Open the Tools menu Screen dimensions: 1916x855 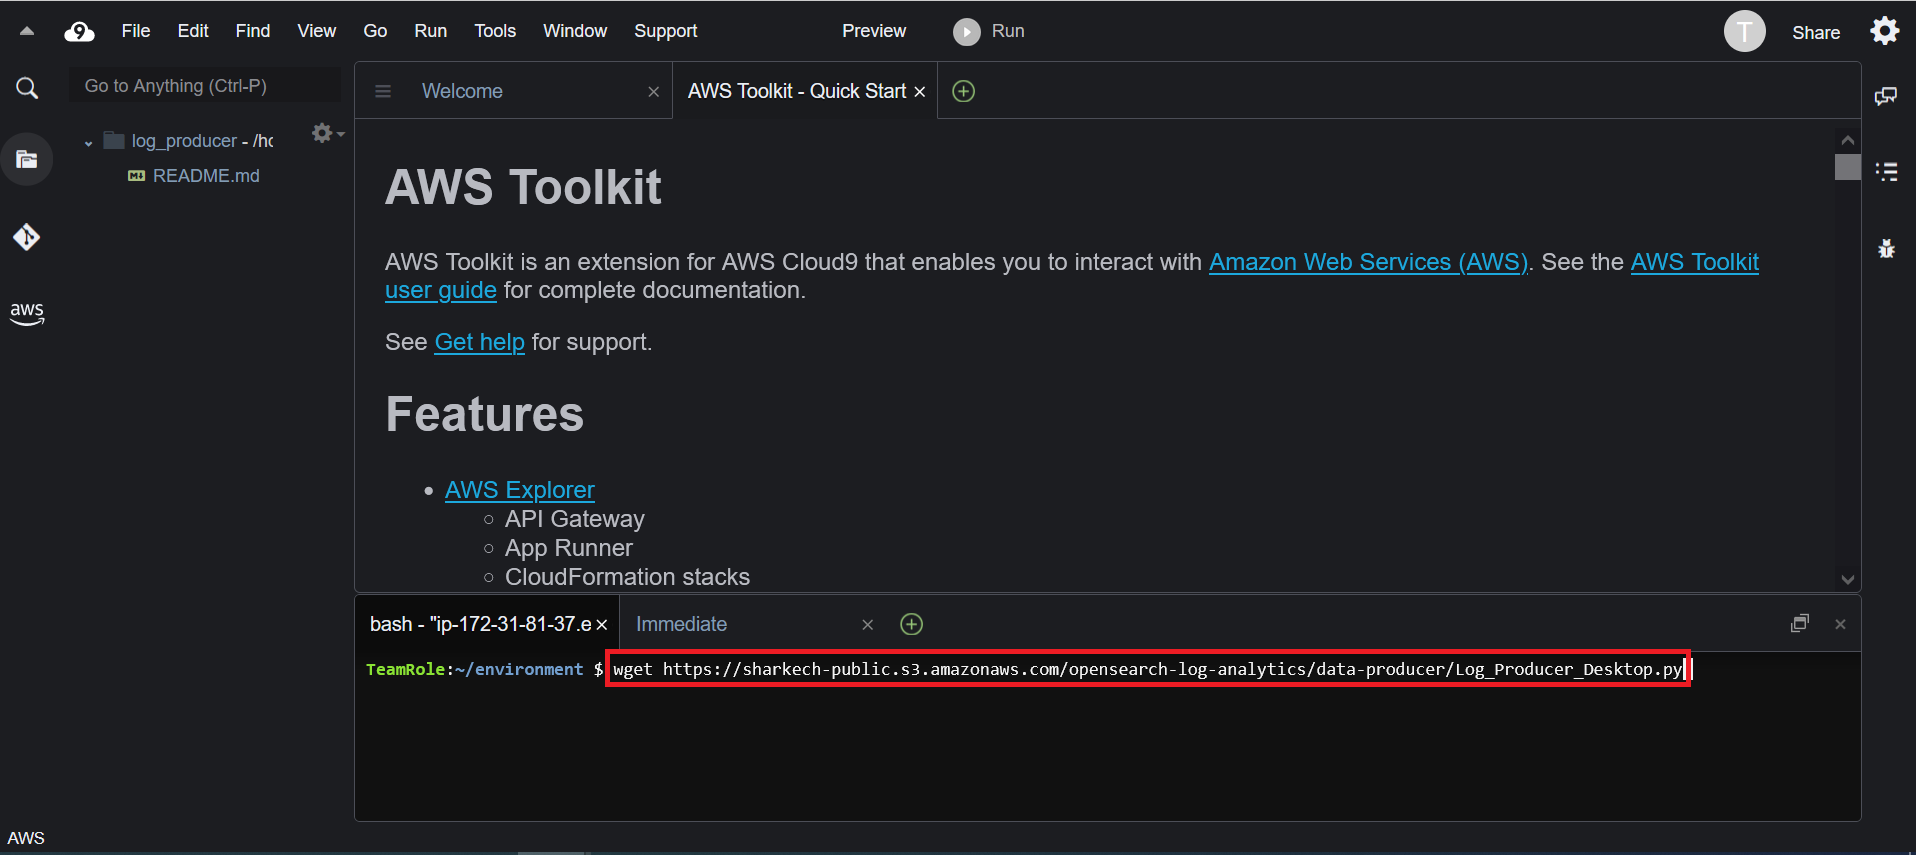point(495,31)
